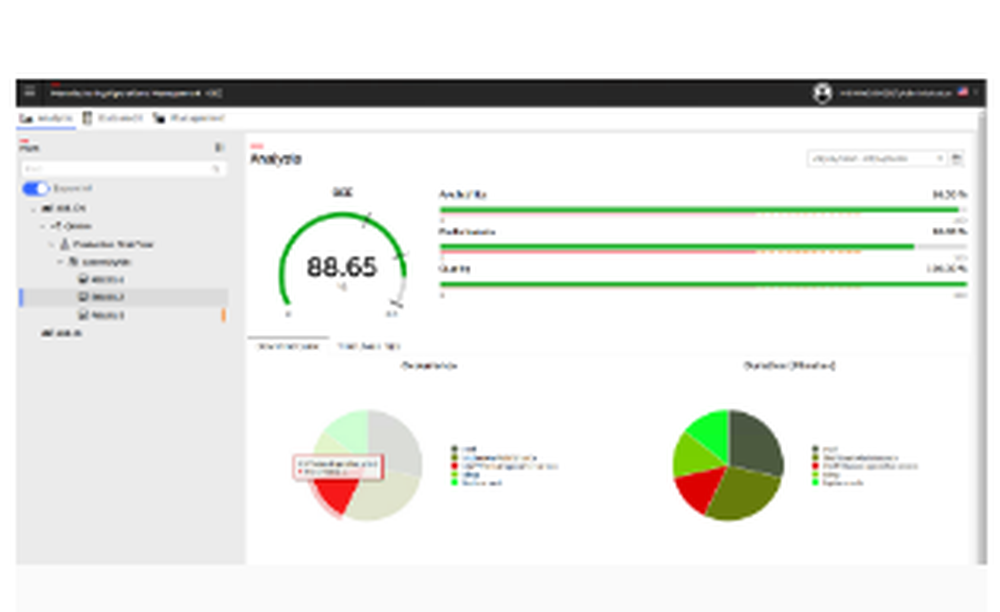Viewport: 1000px width, 612px height.
Task: Click the hand icon of the third top tab
Action: click(x=159, y=118)
